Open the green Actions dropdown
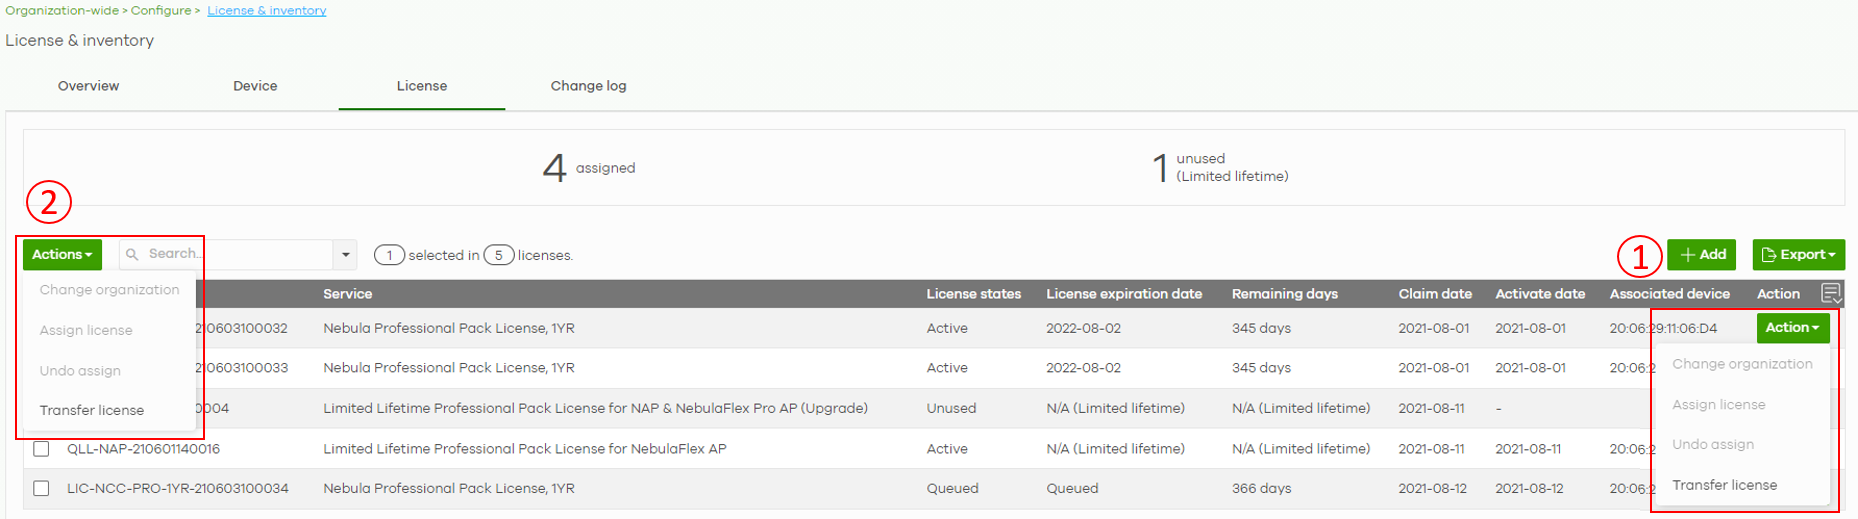This screenshot has height=519, width=1858. coord(62,254)
